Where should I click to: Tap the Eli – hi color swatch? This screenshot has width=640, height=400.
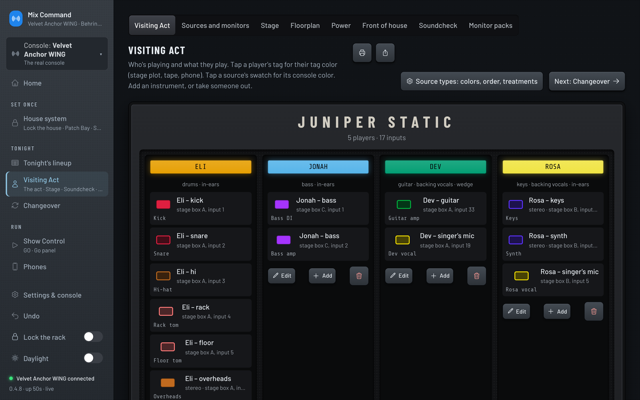point(163,276)
